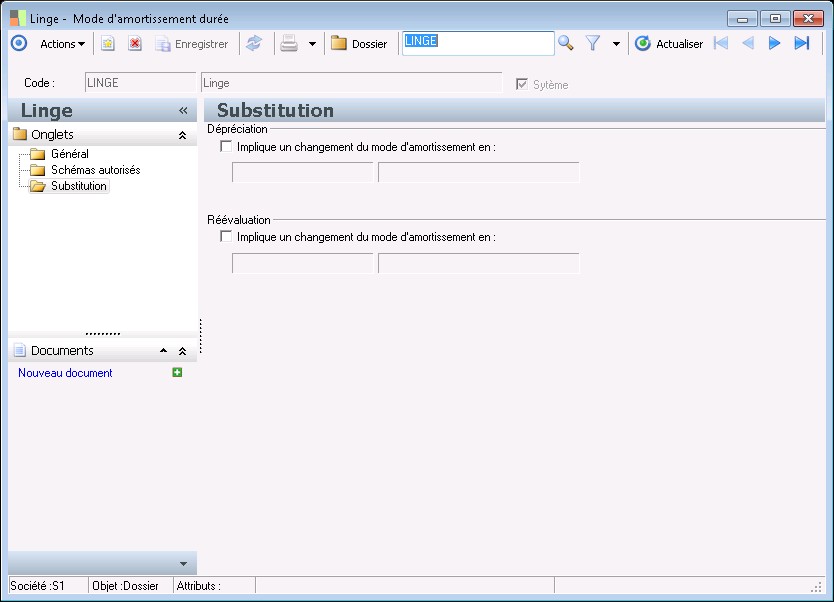Collapse the Documents section double chevron
The image size is (834, 602).
(x=182, y=351)
